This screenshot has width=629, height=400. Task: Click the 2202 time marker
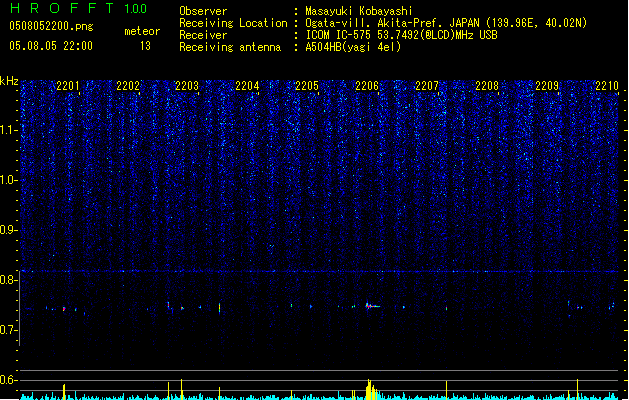[x=128, y=86]
